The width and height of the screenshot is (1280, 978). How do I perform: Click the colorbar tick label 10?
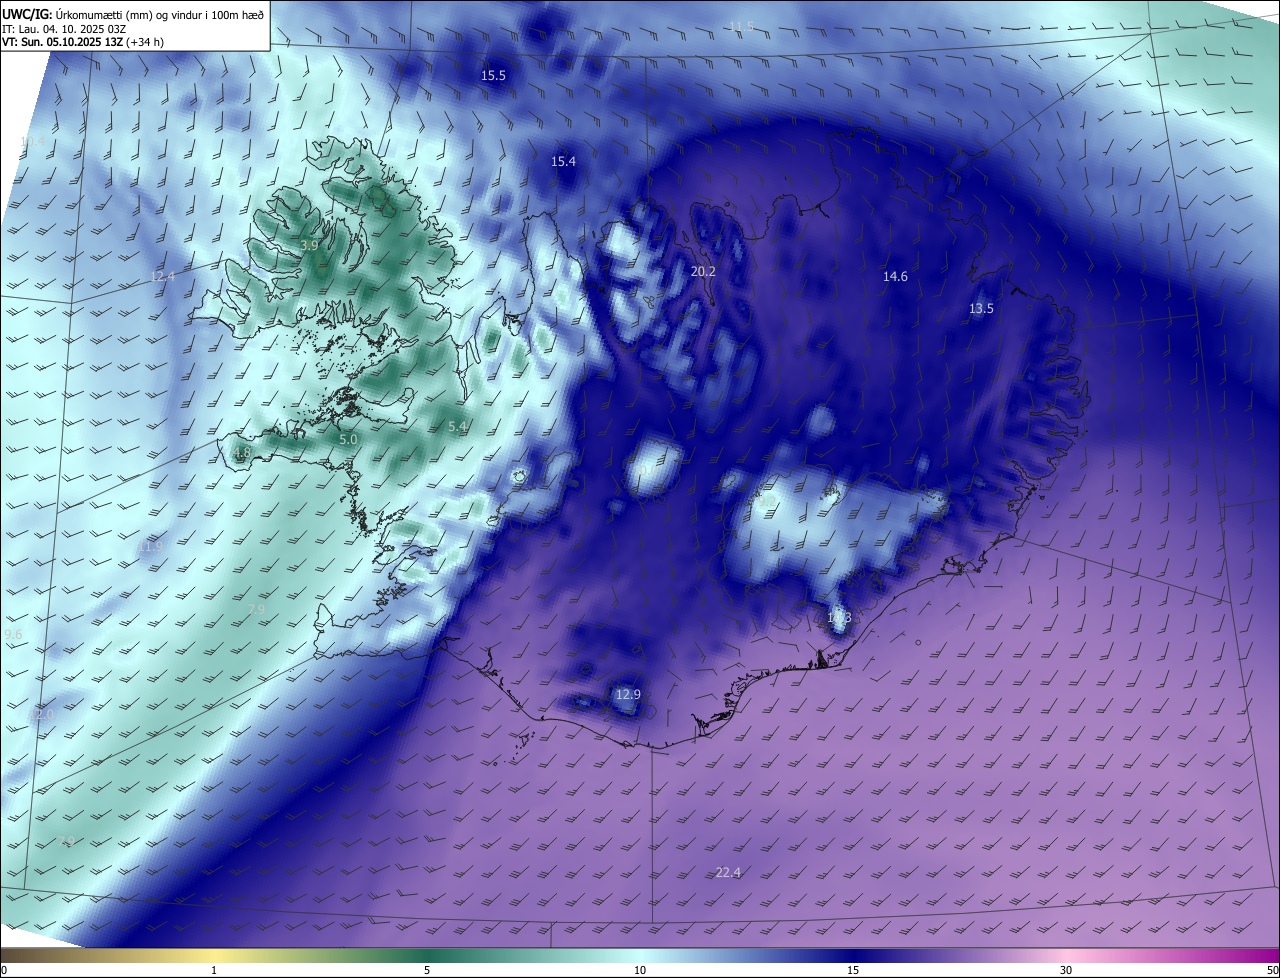tap(640, 971)
